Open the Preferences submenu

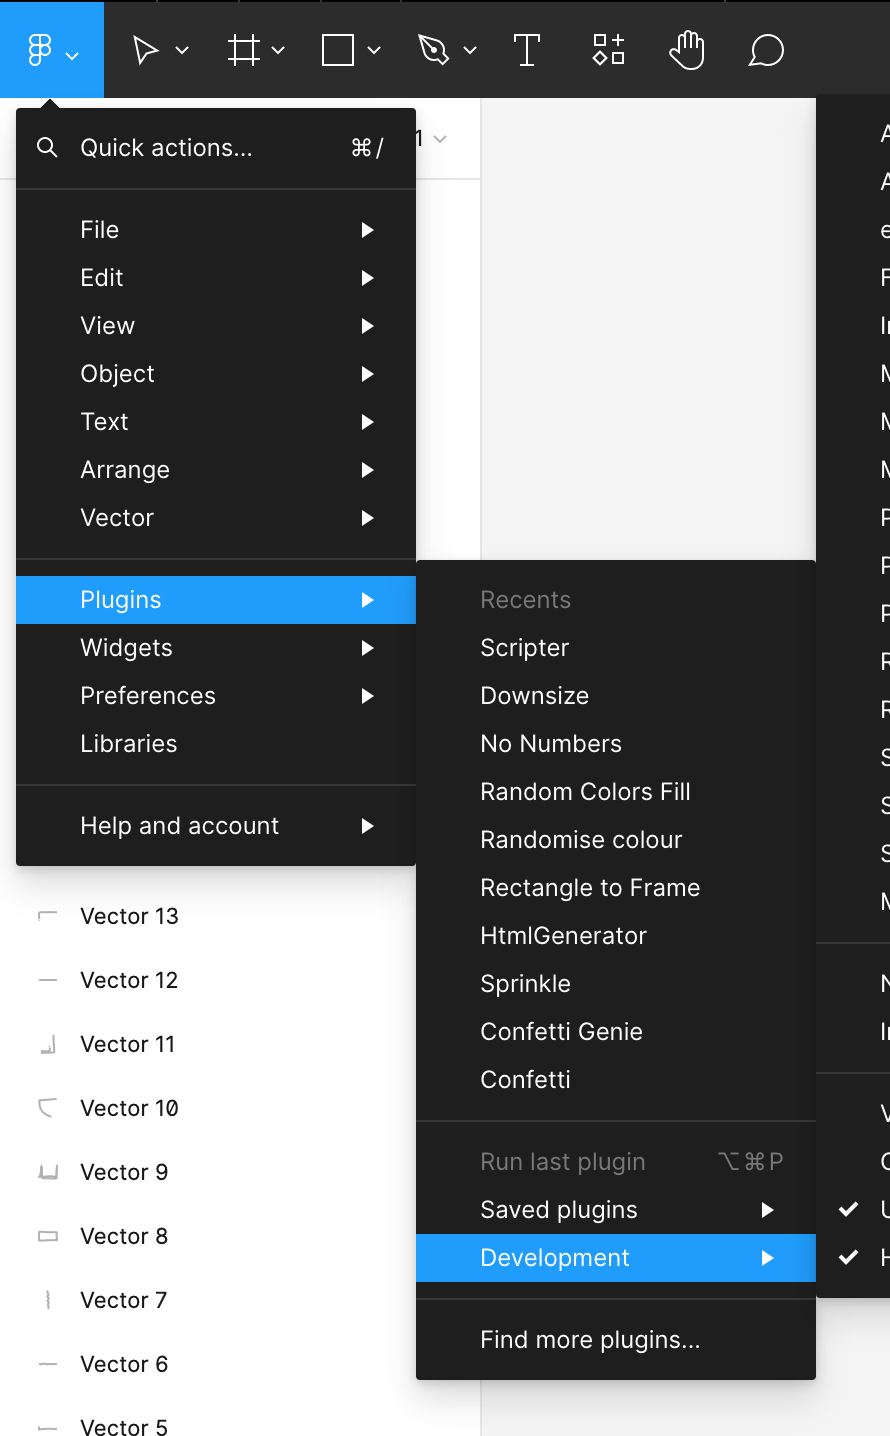[216, 696]
